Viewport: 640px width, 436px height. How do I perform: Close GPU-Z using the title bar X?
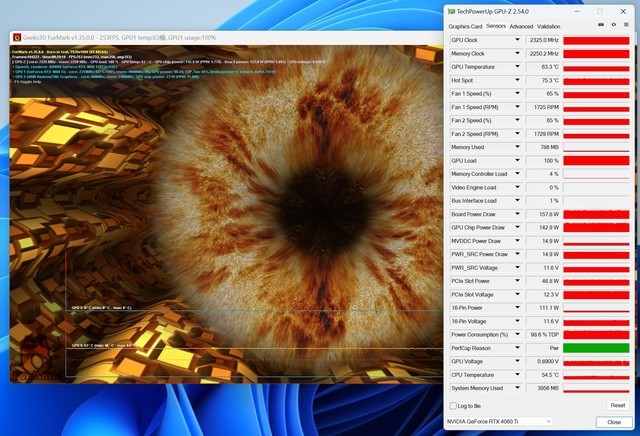pos(625,11)
